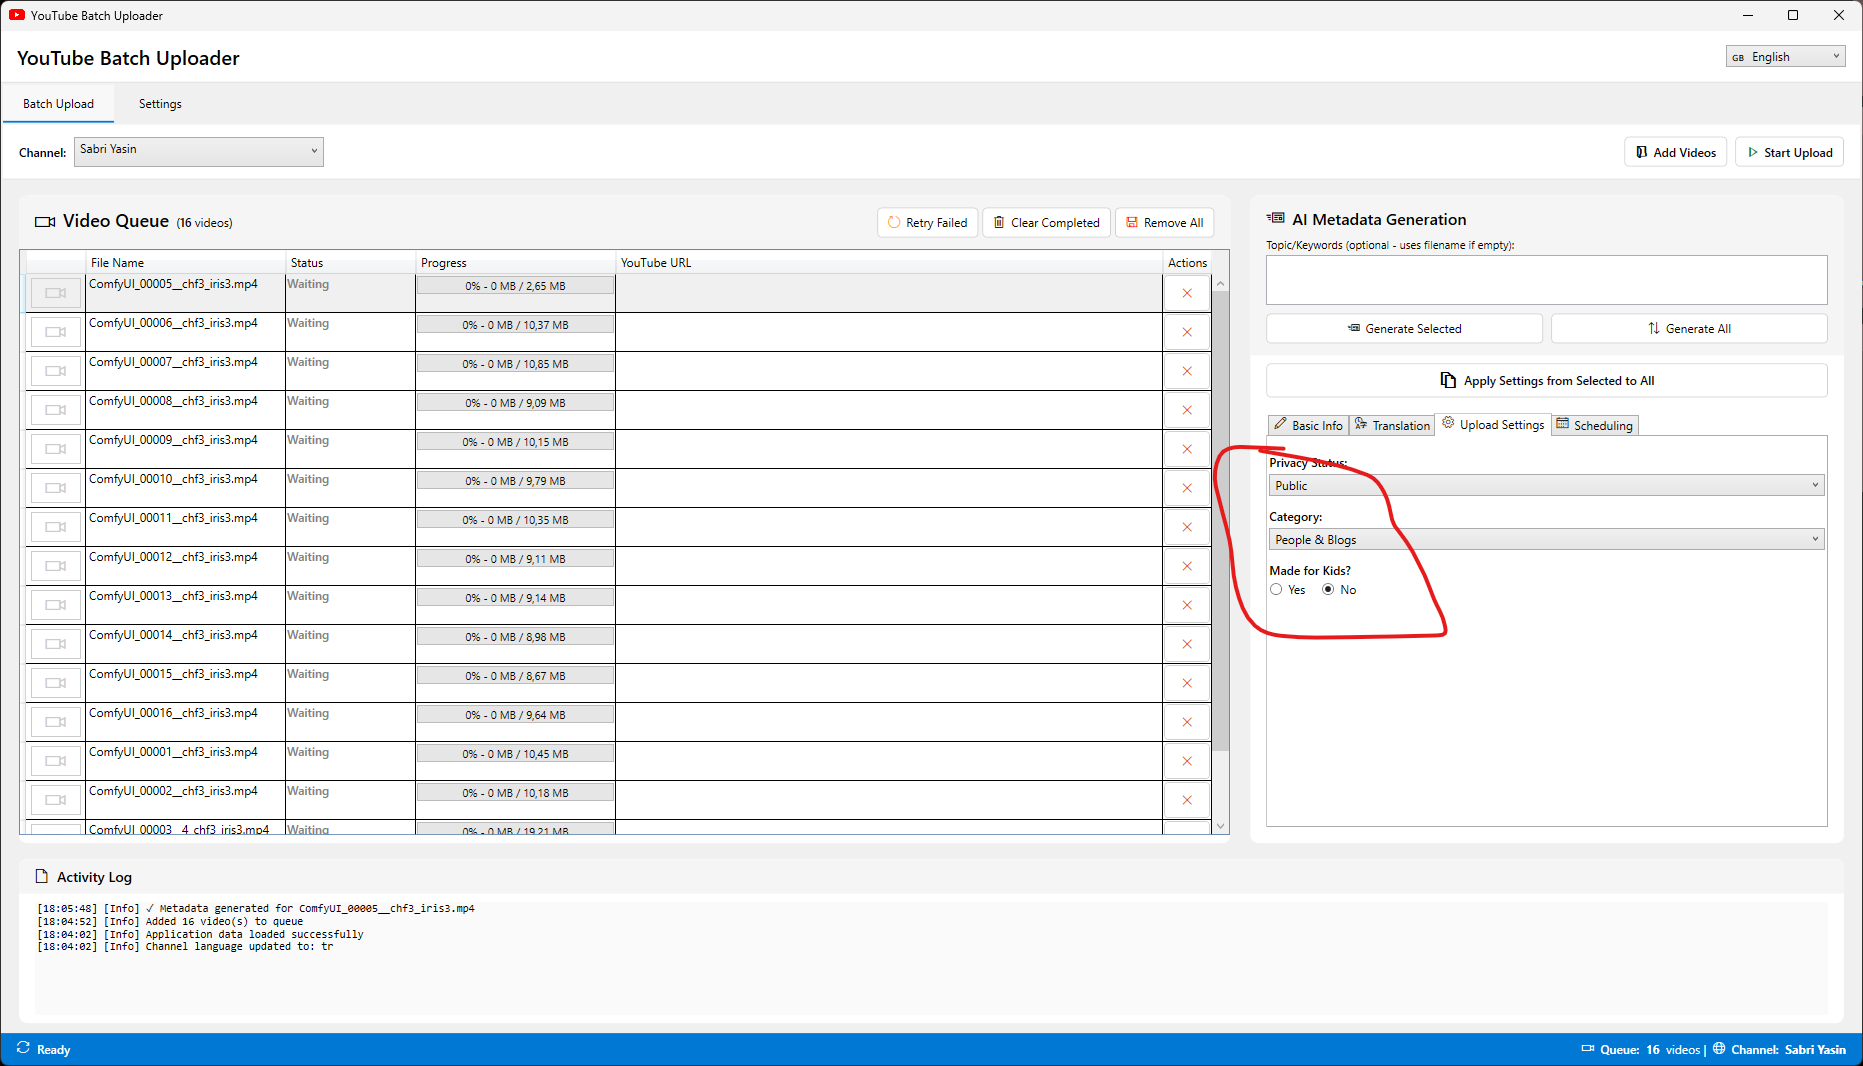Open the English language selector

click(x=1785, y=57)
